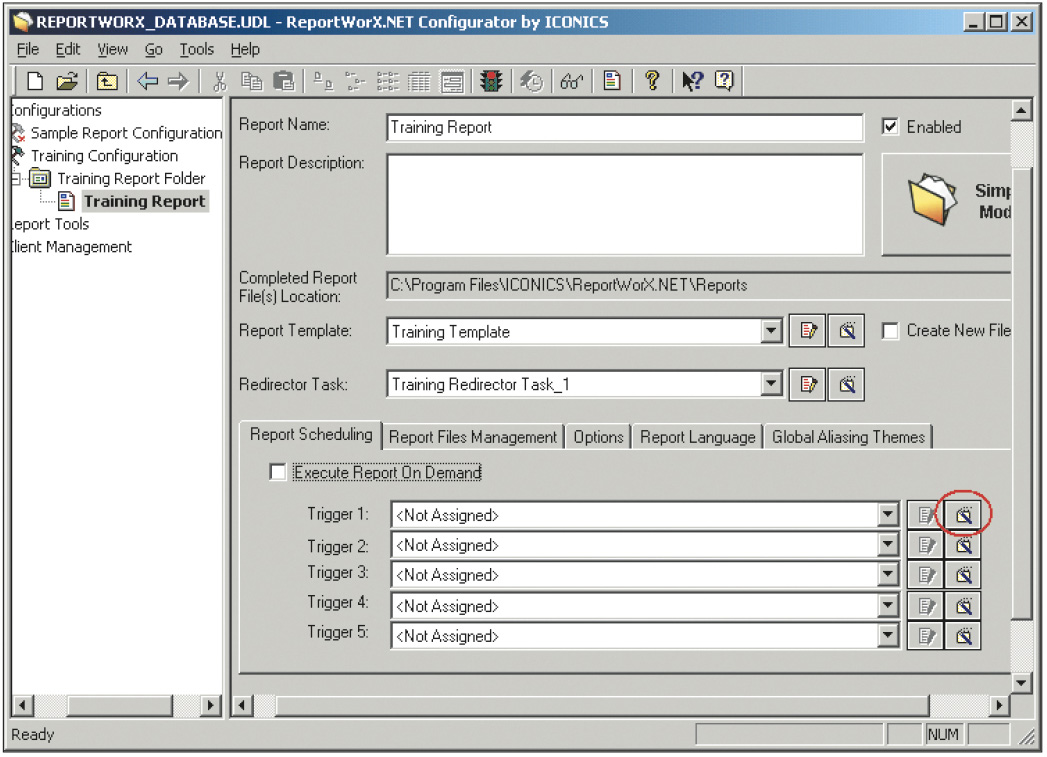
Task: Open the Help menu
Action: click(245, 49)
